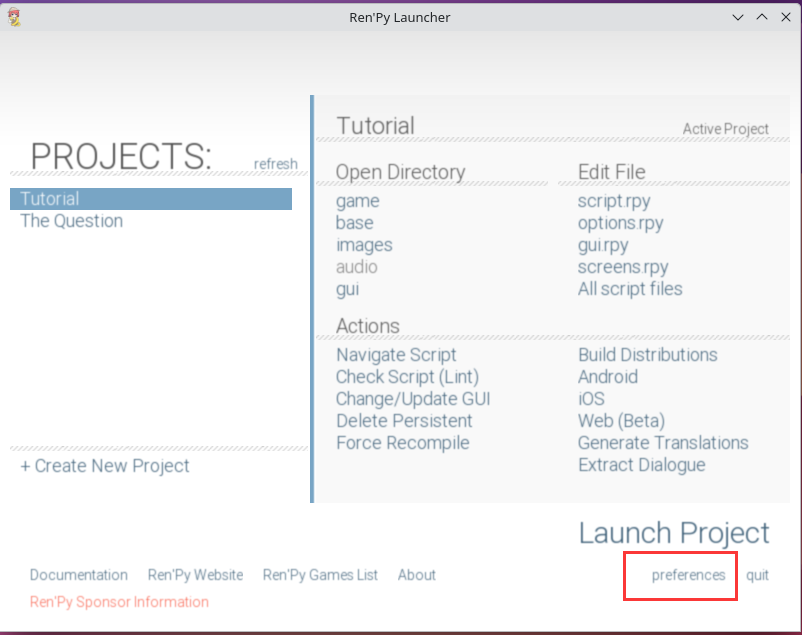Maximize the Ren'Py Launcher window

(x=762, y=17)
